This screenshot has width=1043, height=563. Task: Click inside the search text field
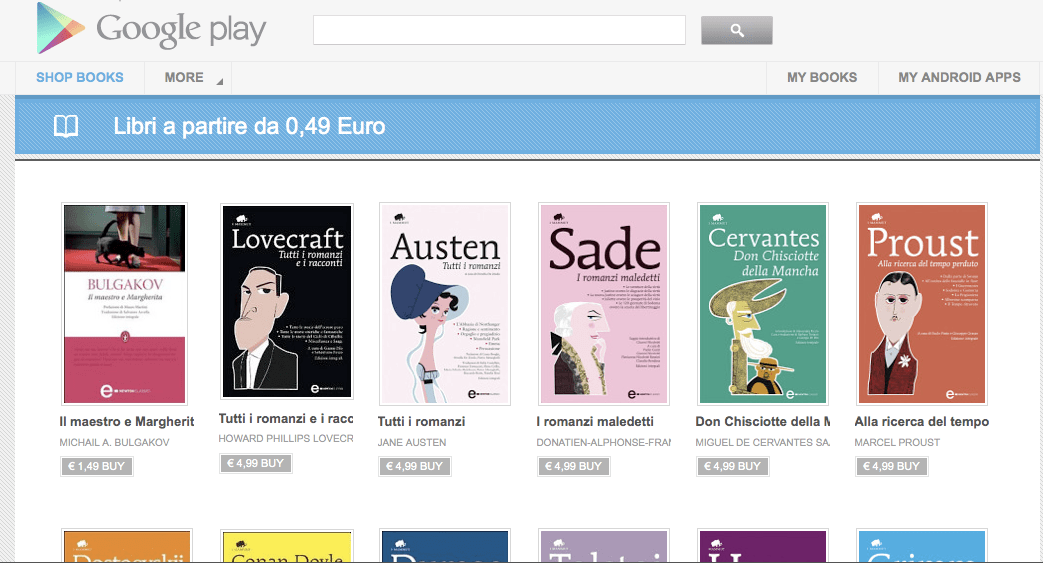click(x=498, y=30)
